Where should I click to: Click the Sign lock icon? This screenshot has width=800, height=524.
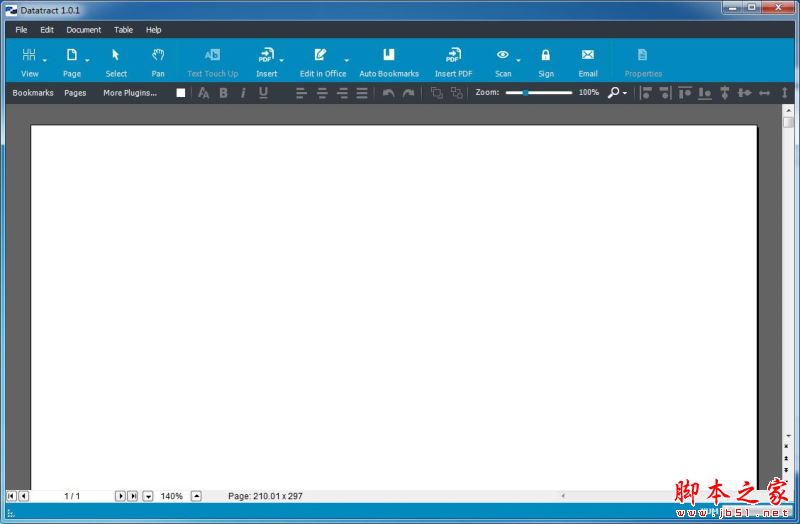coord(545,55)
